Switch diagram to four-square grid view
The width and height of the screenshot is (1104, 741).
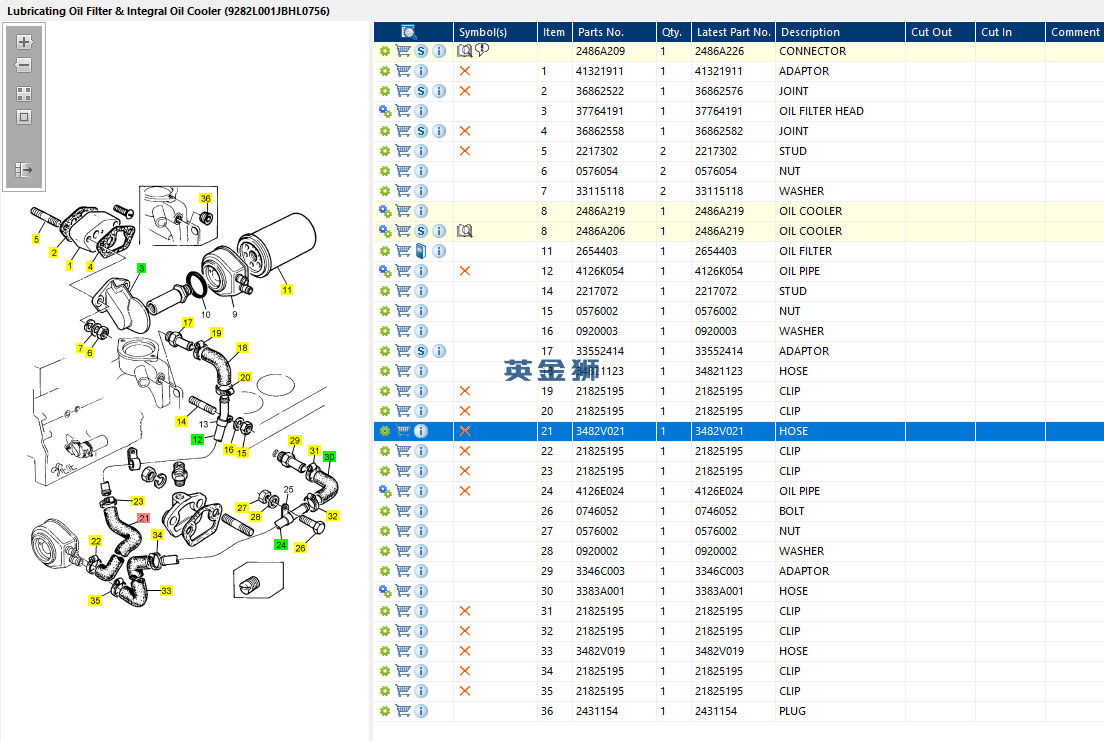pos(24,94)
